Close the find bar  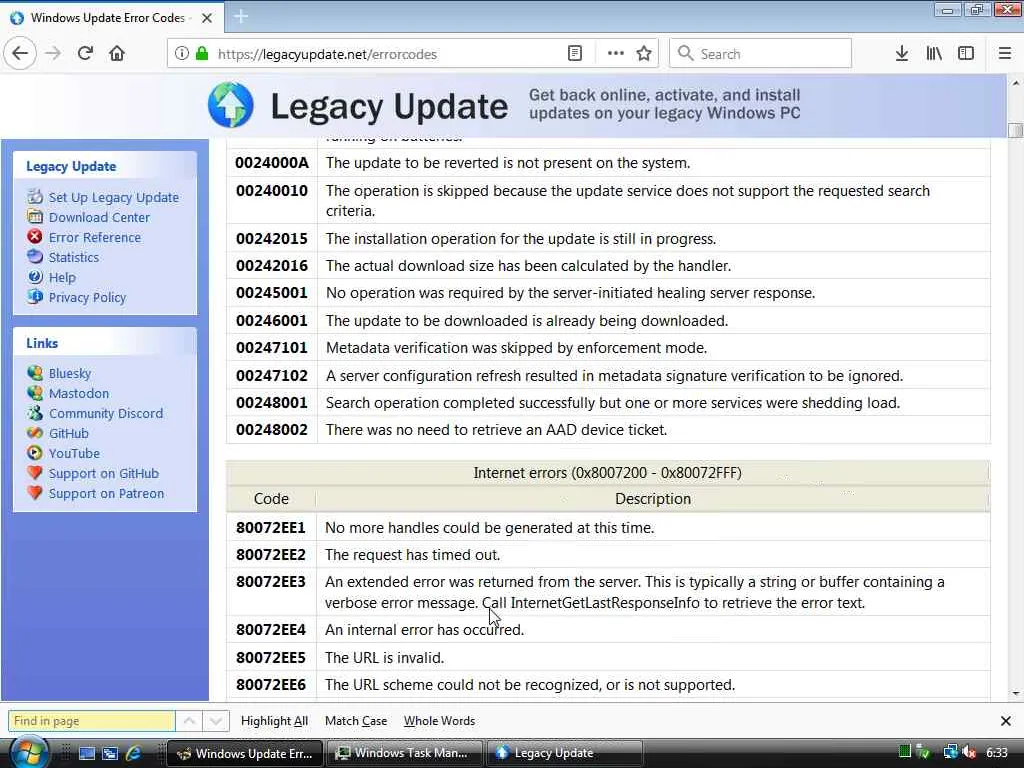(1006, 721)
